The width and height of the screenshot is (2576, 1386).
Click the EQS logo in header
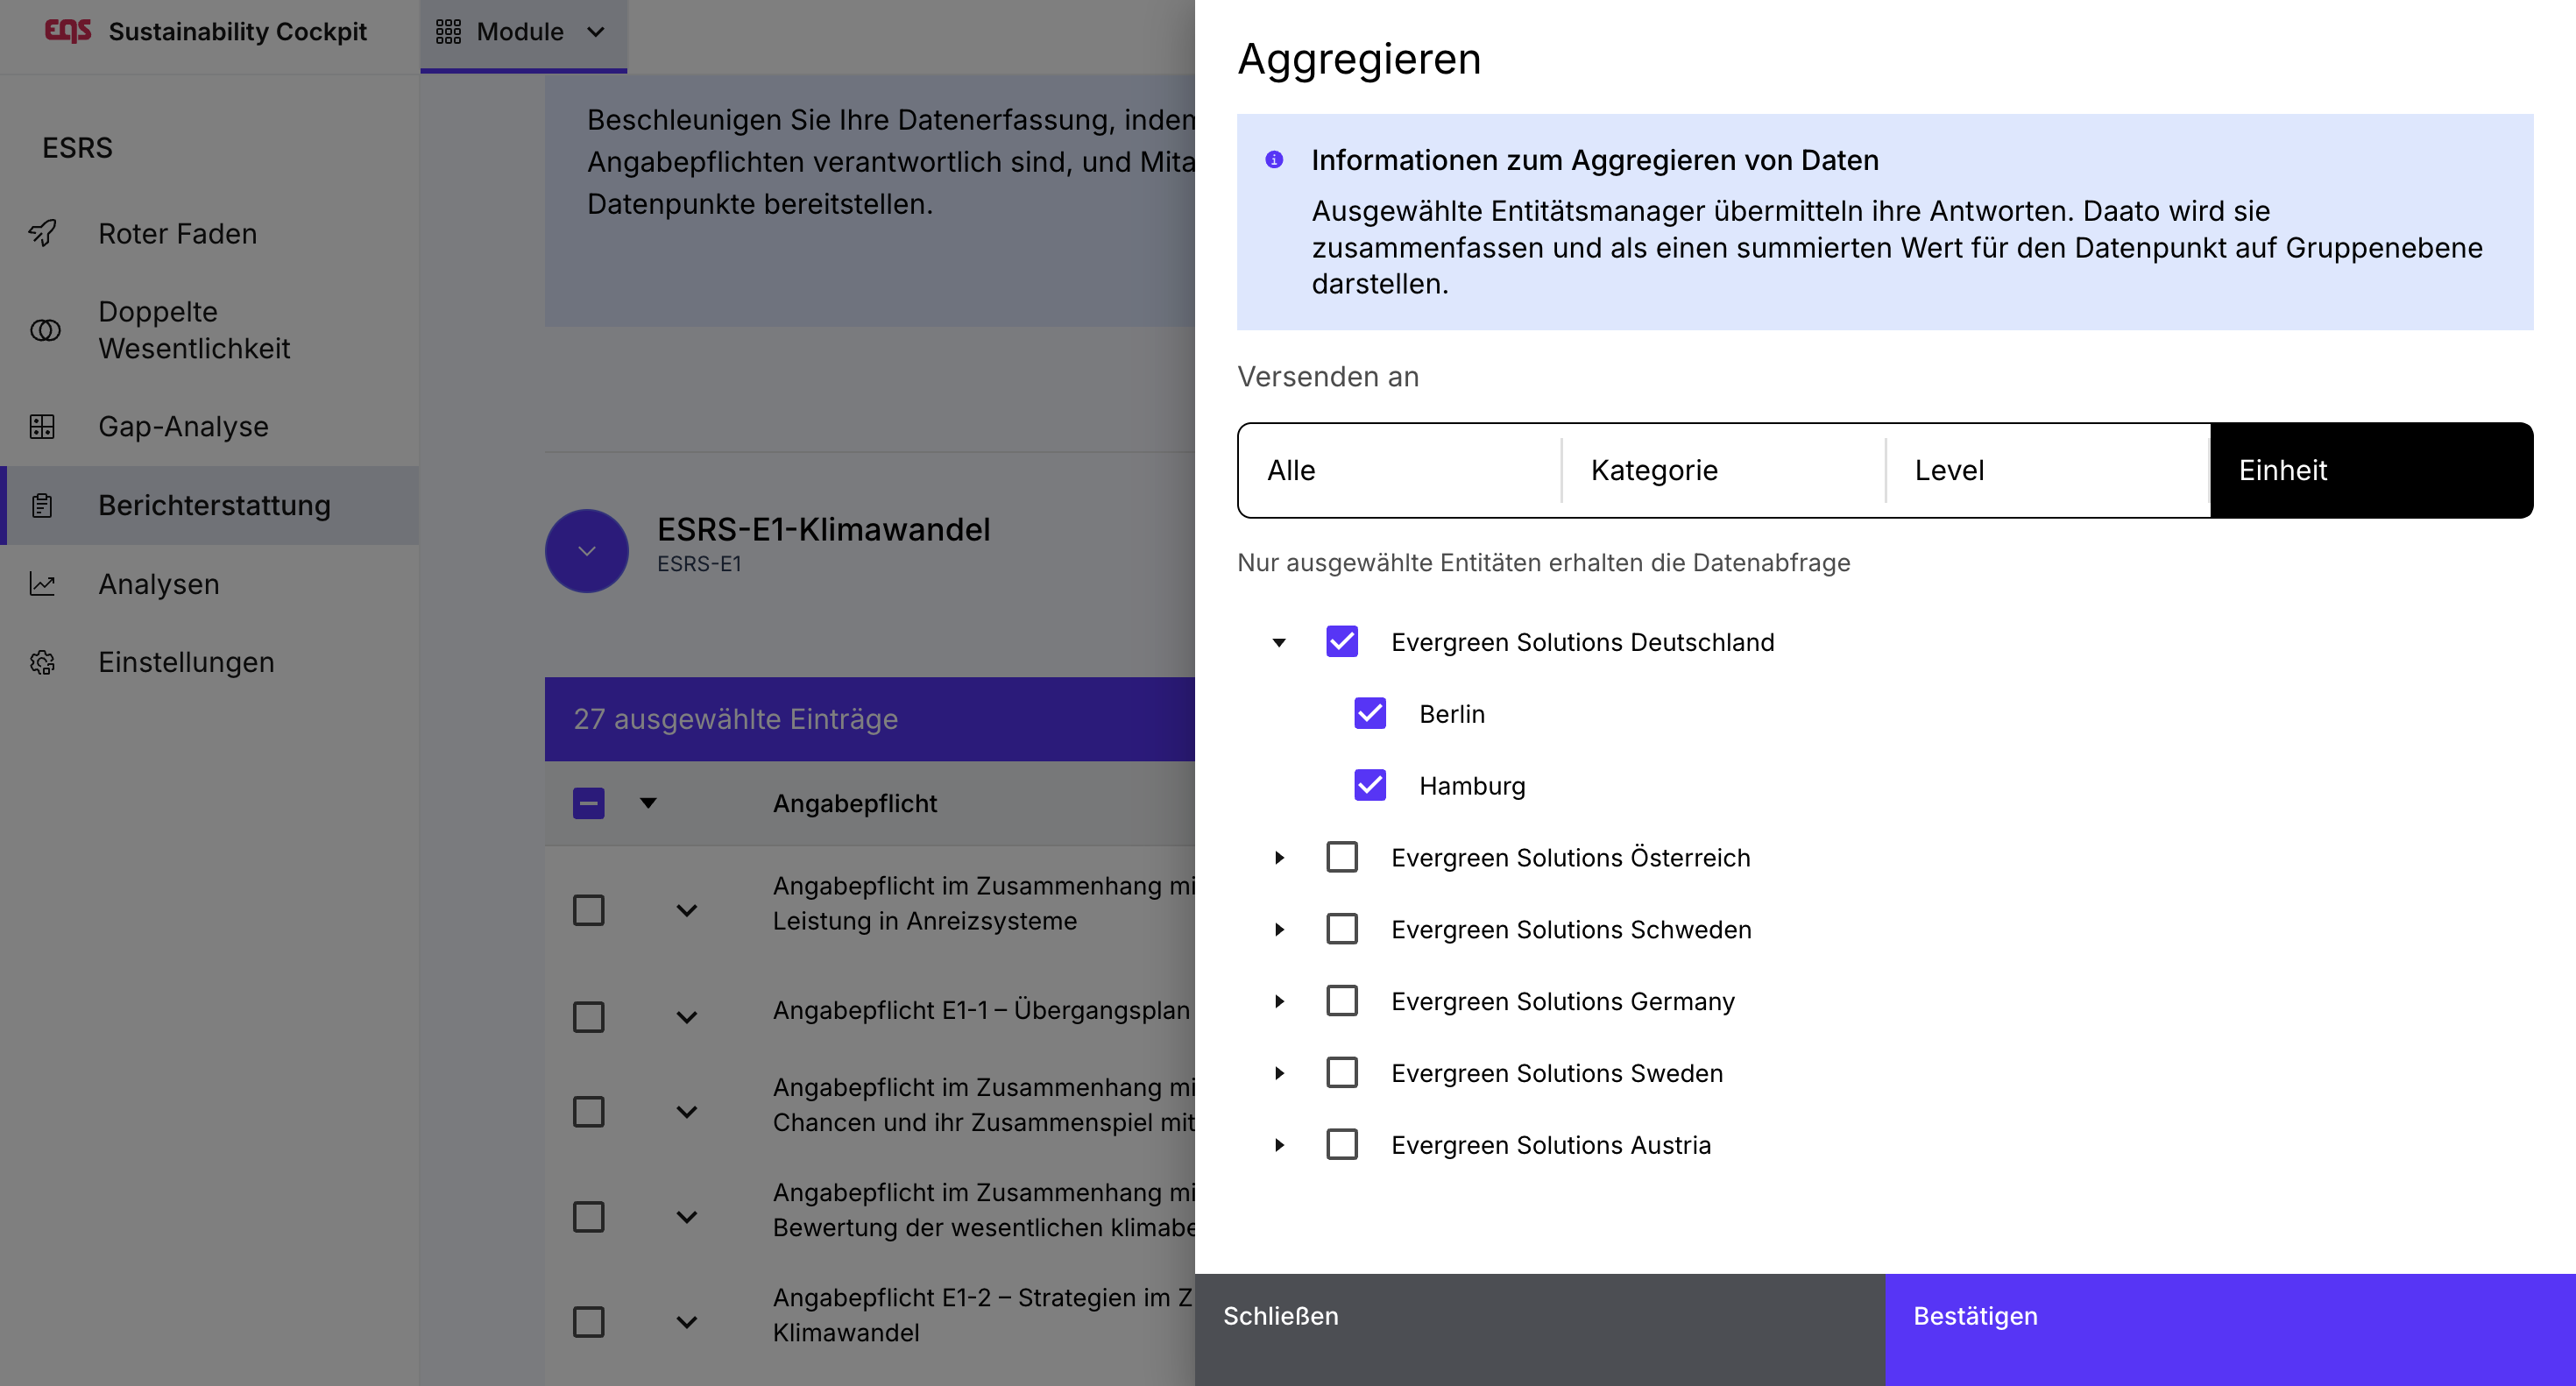coord(68,31)
